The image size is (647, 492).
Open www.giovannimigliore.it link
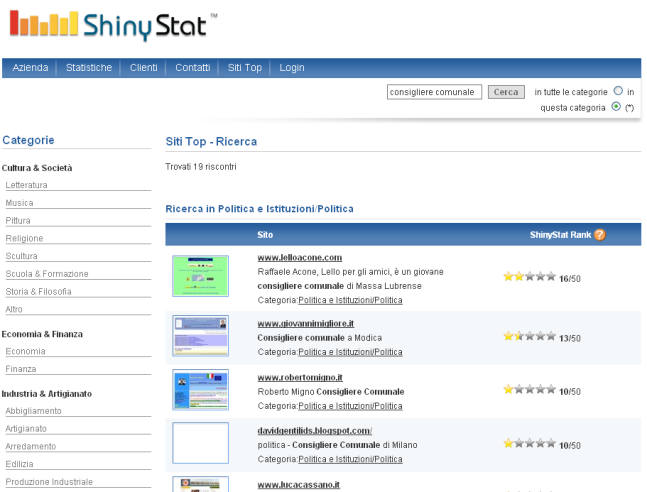click(x=306, y=324)
